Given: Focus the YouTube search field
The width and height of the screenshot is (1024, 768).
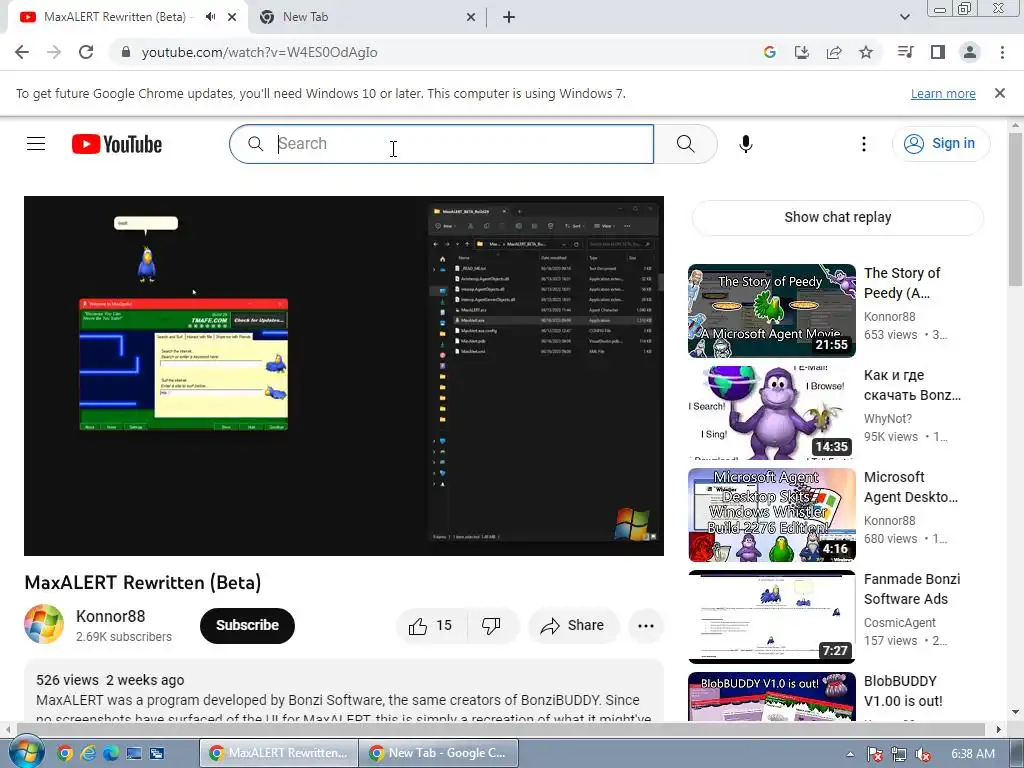Looking at the screenshot, I should coord(441,144).
